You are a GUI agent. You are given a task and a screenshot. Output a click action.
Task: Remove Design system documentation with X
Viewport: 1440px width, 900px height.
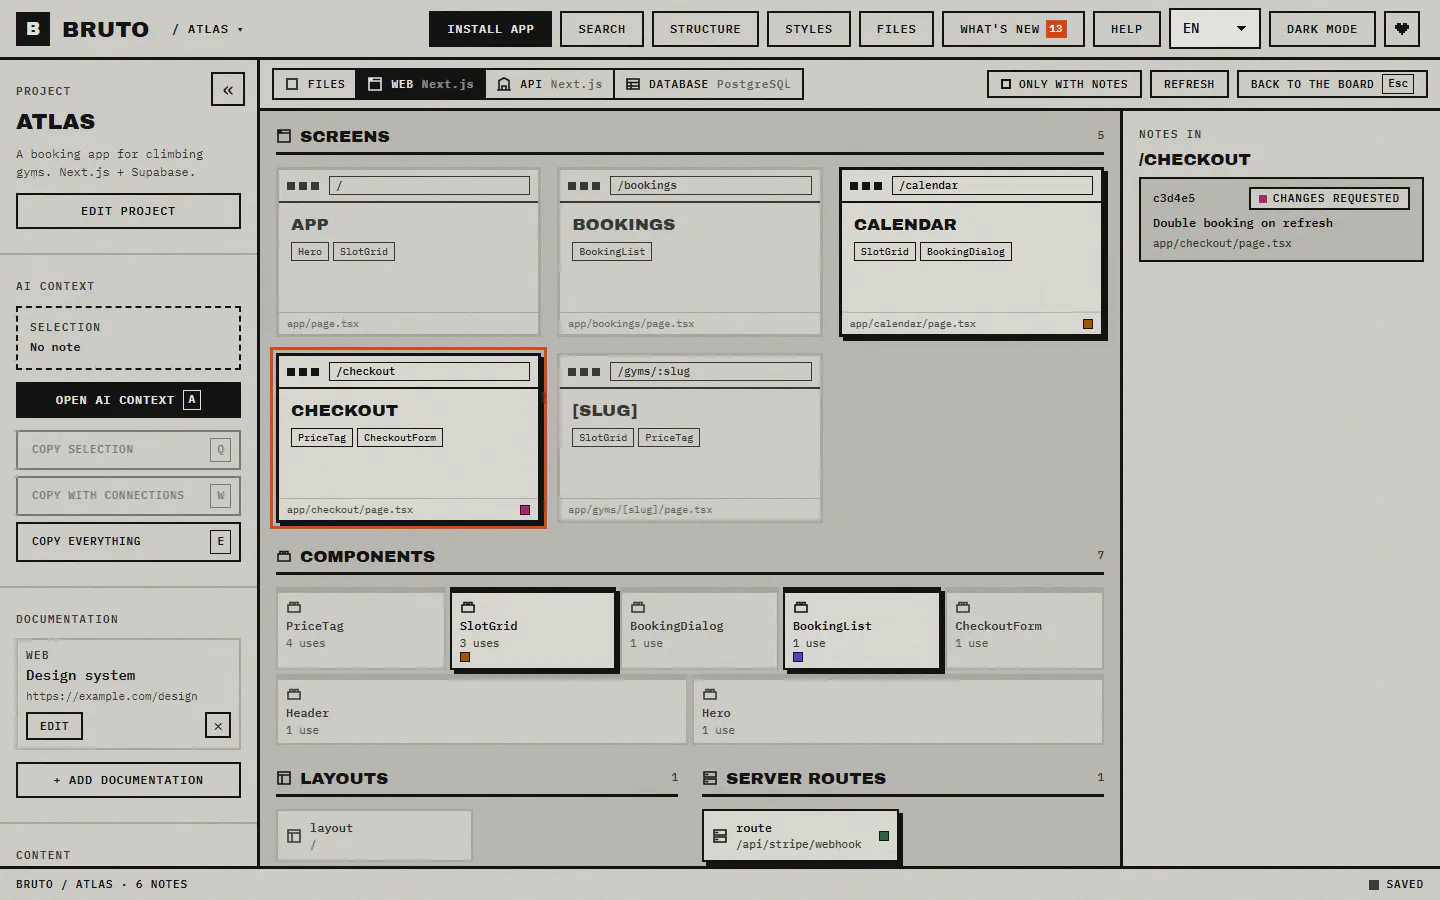(x=218, y=726)
